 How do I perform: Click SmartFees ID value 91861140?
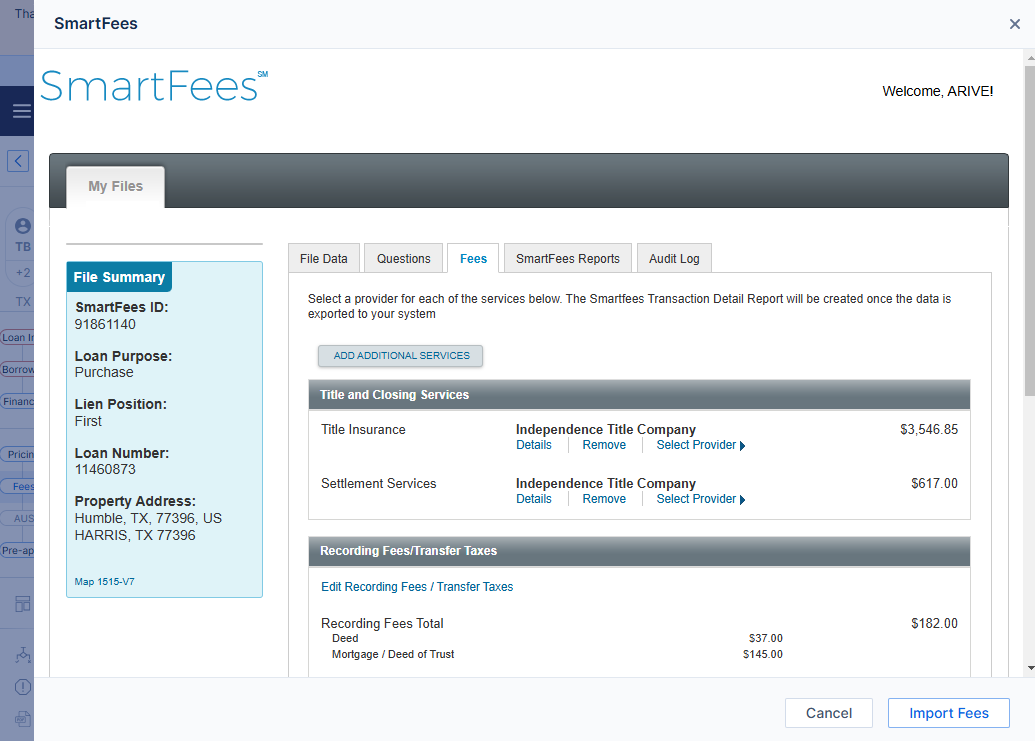pos(105,324)
